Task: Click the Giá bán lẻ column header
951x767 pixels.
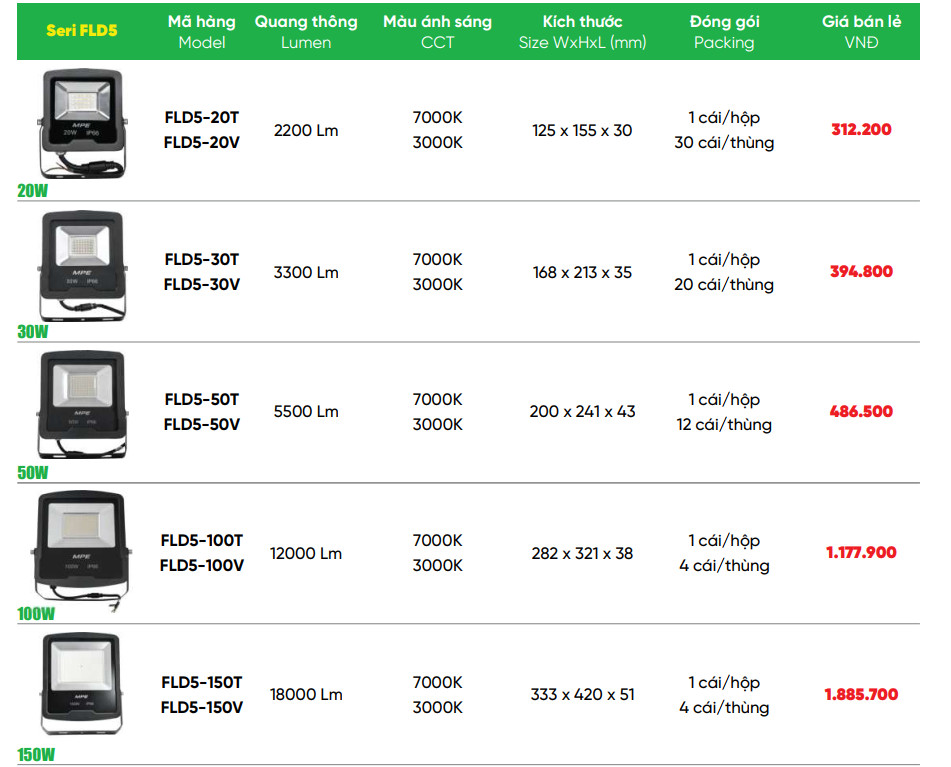Action: click(x=861, y=31)
